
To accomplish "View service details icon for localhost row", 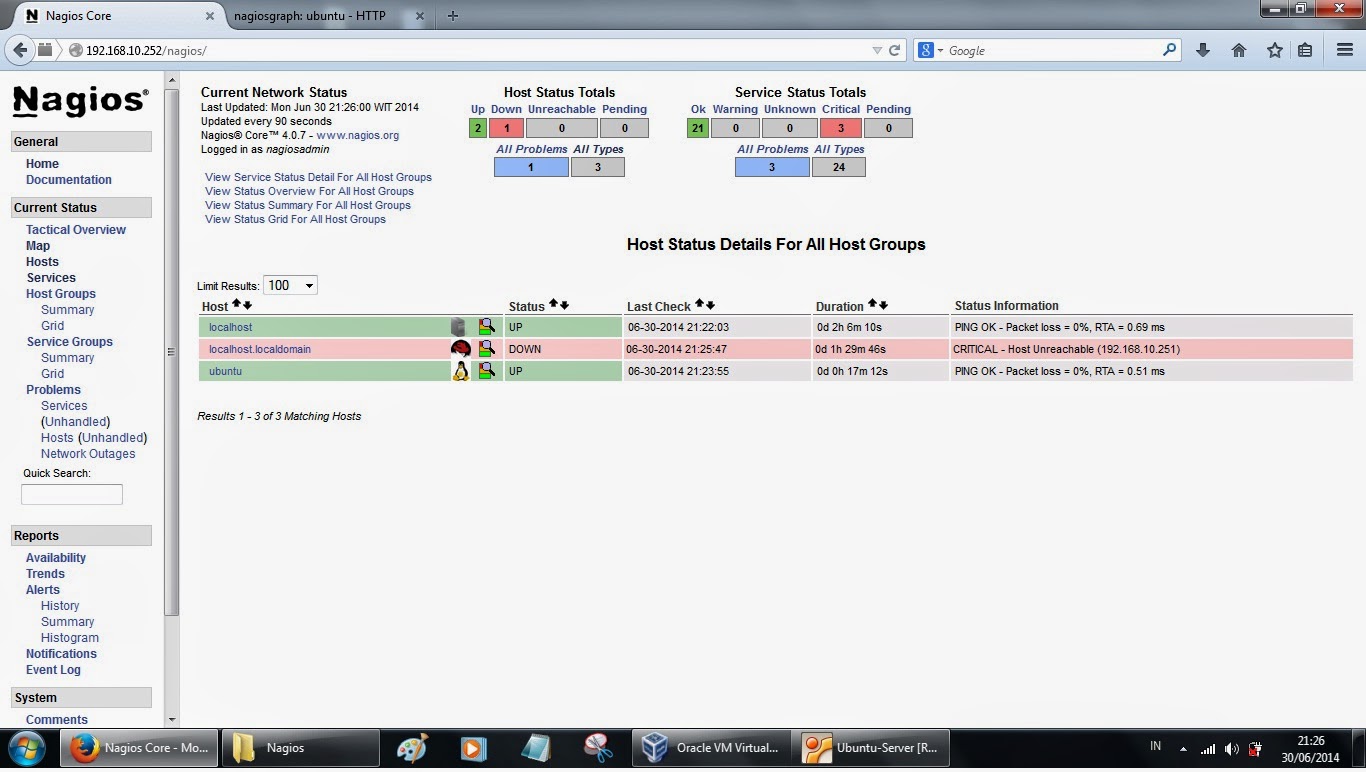I will point(486,327).
